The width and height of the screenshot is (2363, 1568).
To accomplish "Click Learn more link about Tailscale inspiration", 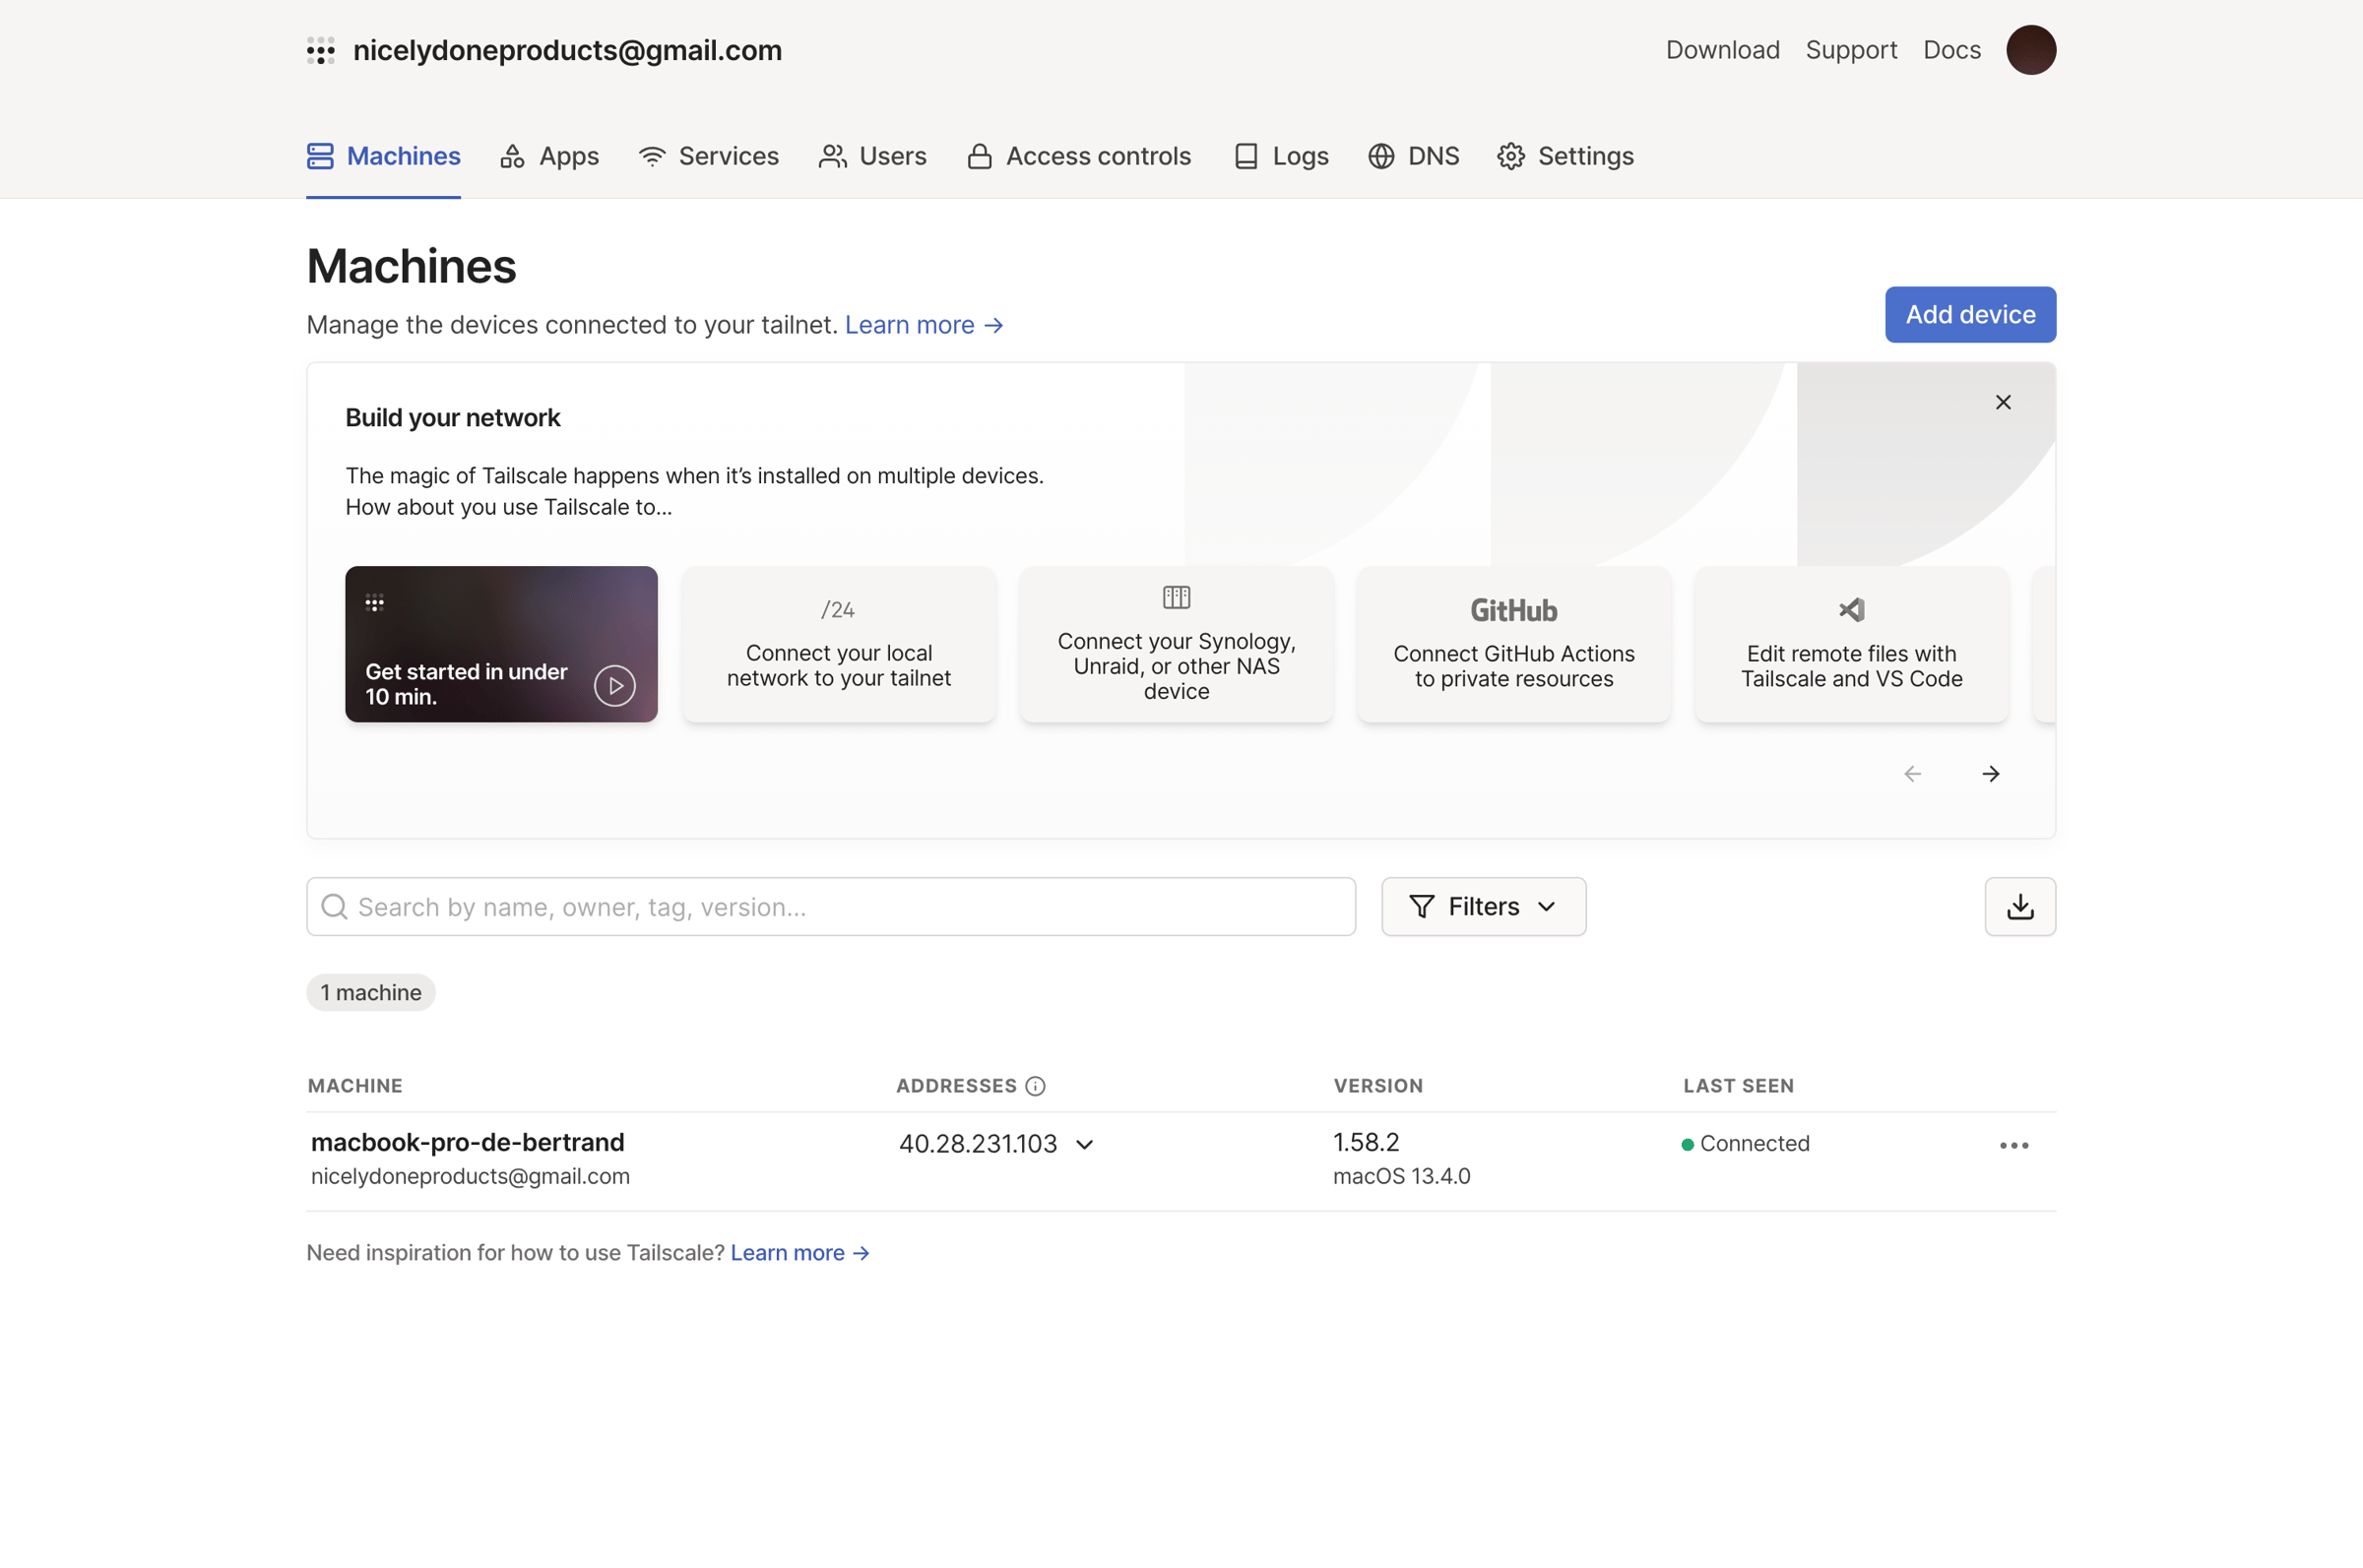I will tap(800, 1253).
